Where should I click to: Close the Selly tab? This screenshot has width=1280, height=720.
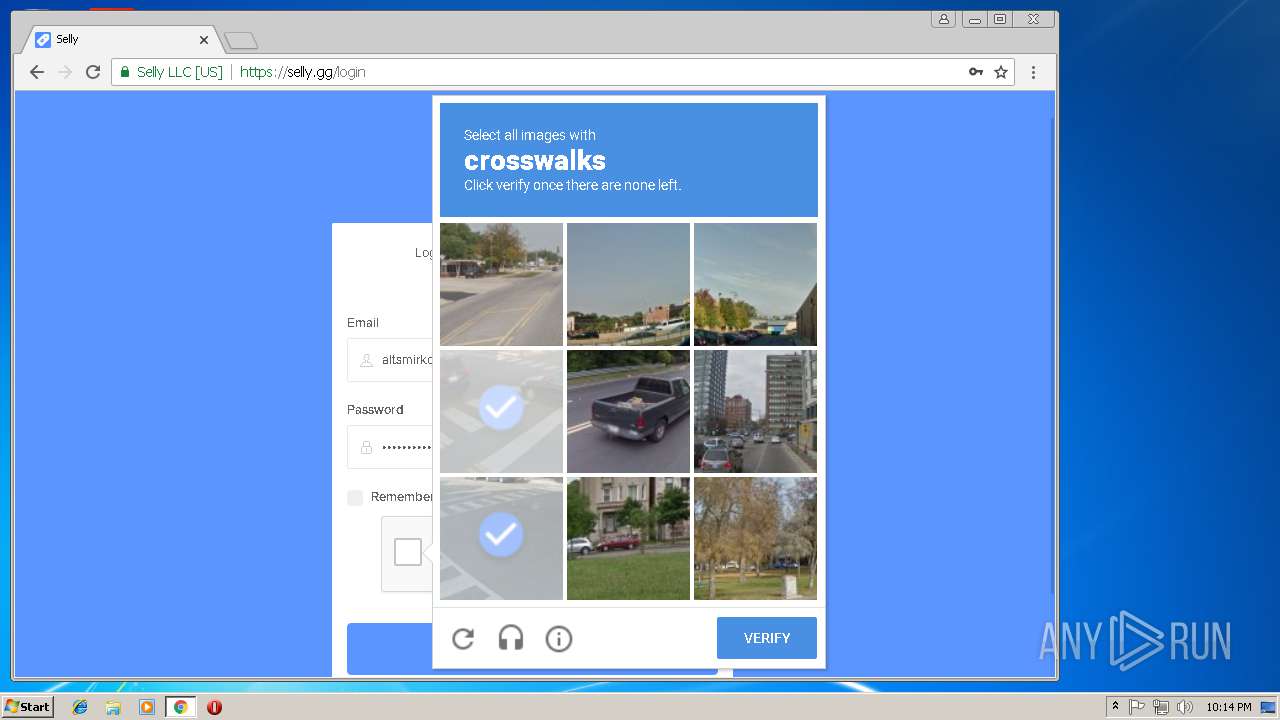(x=204, y=40)
